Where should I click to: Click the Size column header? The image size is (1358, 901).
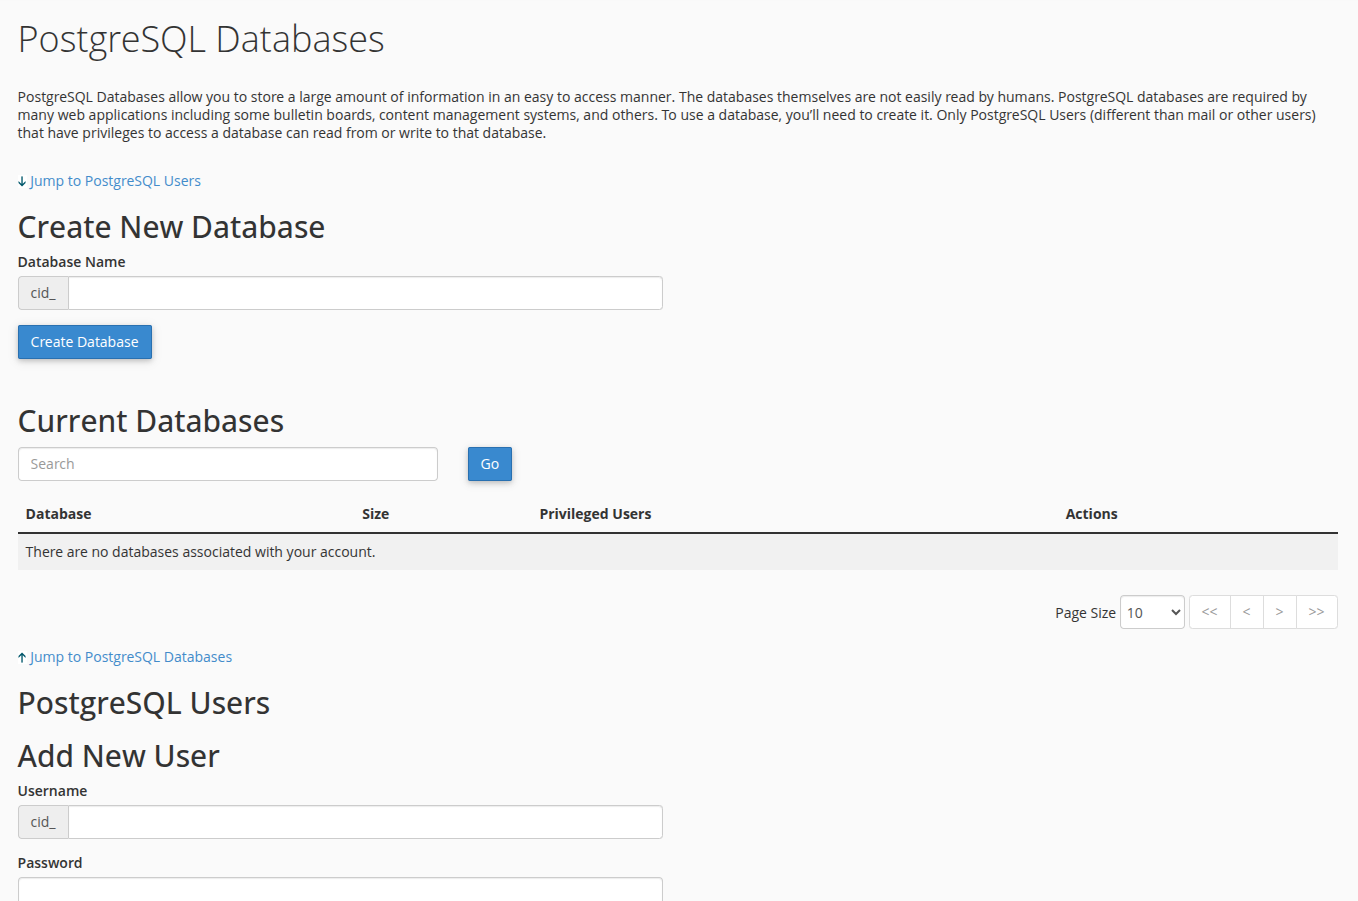click(x=375, y=514)
